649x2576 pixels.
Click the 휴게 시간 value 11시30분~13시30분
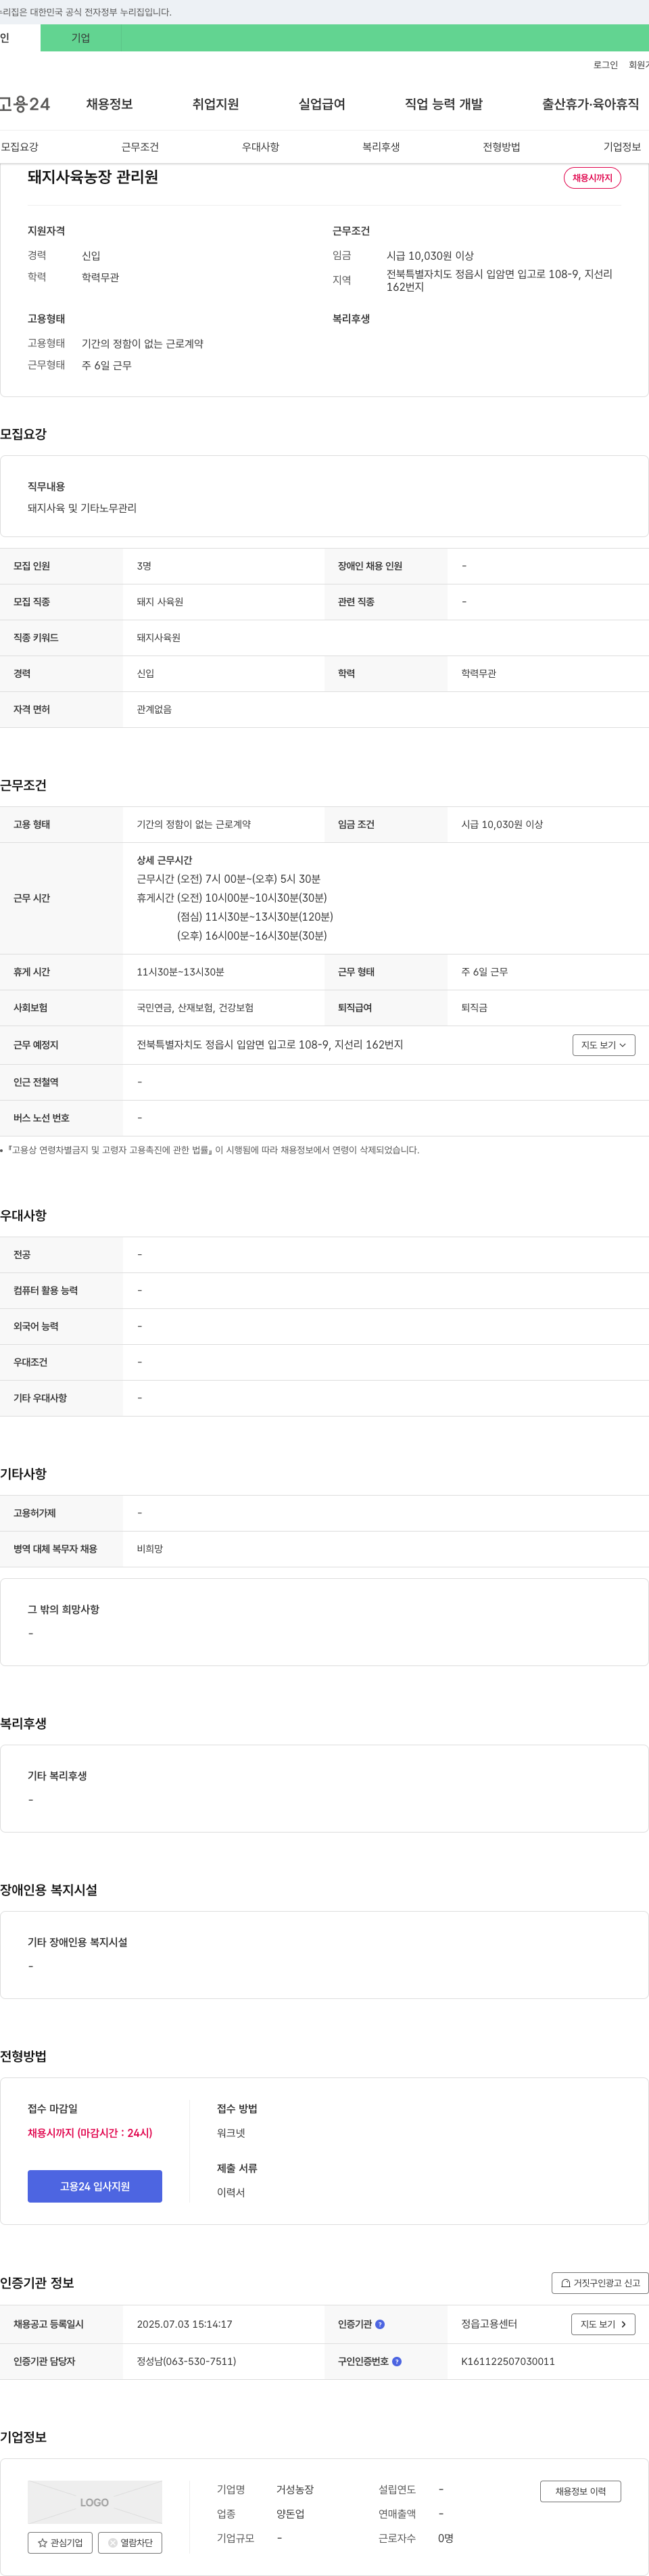180,972
